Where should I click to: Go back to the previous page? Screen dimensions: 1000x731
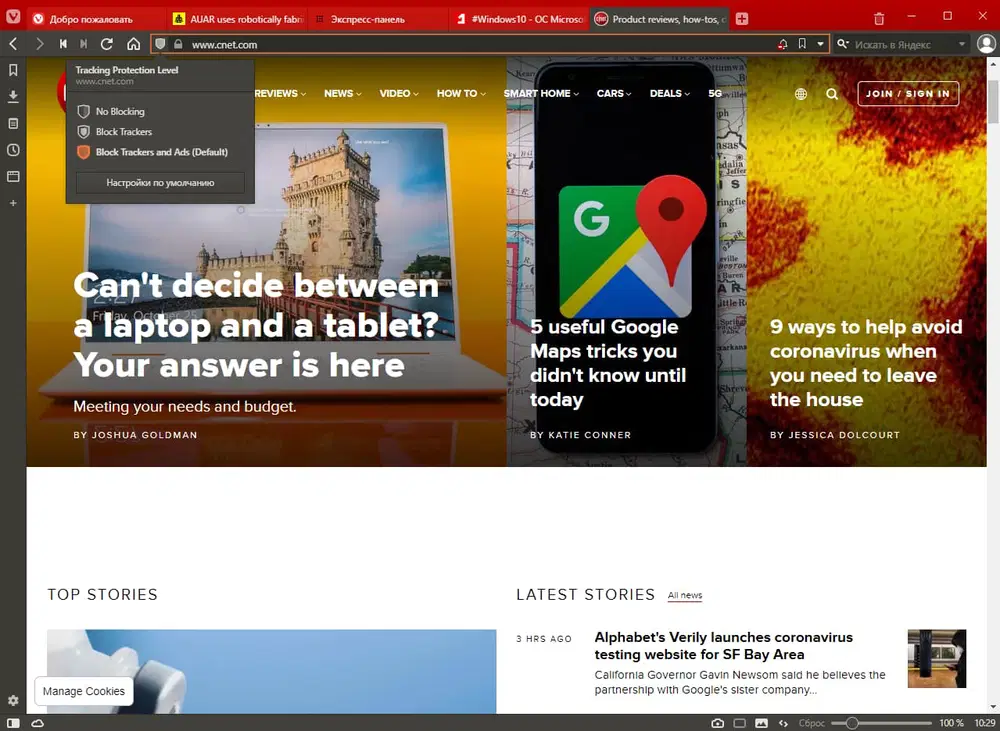13,44
